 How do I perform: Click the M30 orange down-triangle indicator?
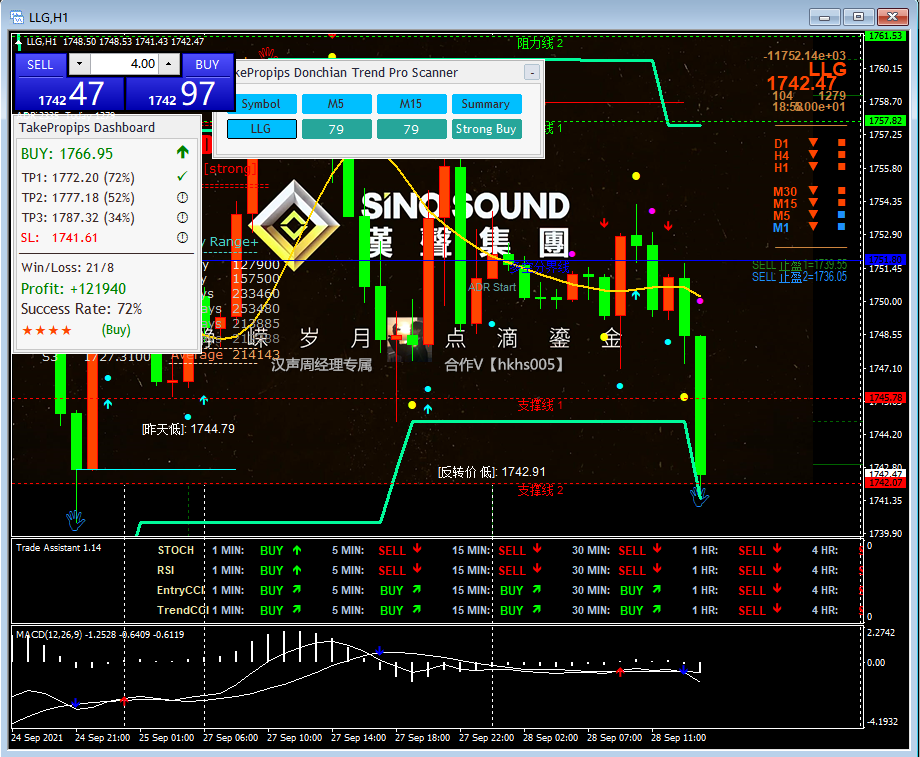pyautogui.click(x=813, y=191)
